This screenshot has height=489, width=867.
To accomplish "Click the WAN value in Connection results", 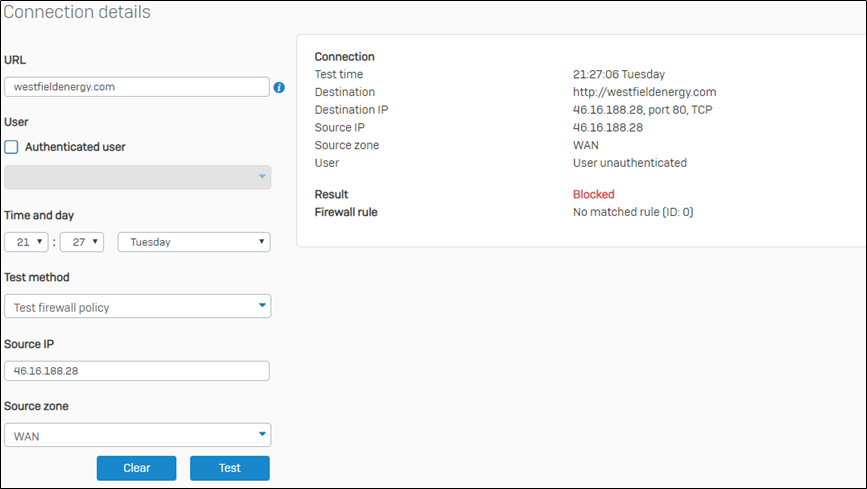I will (x=586, y=145).
